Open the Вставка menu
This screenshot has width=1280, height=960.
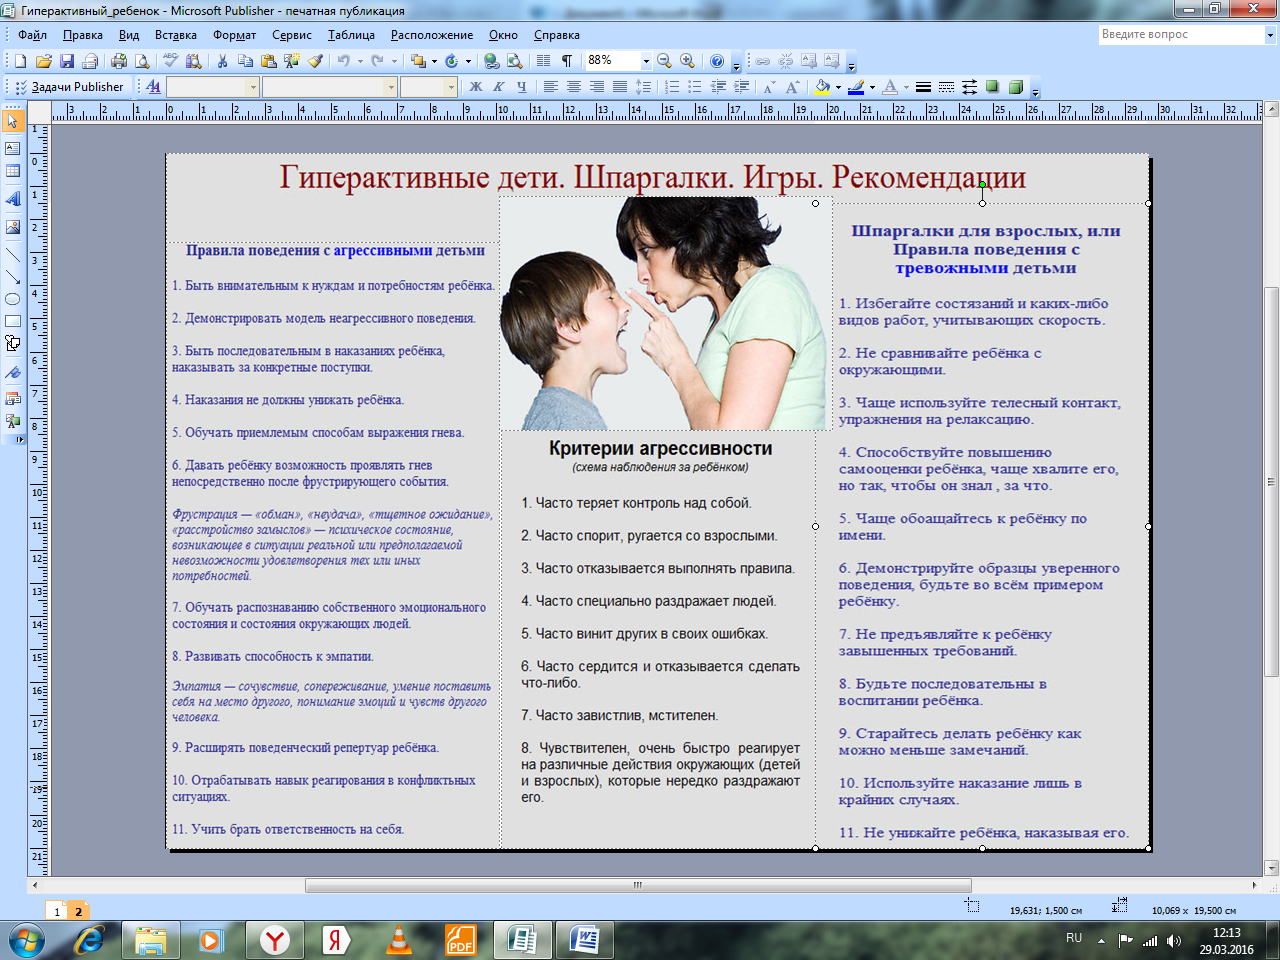pos(176,35)
